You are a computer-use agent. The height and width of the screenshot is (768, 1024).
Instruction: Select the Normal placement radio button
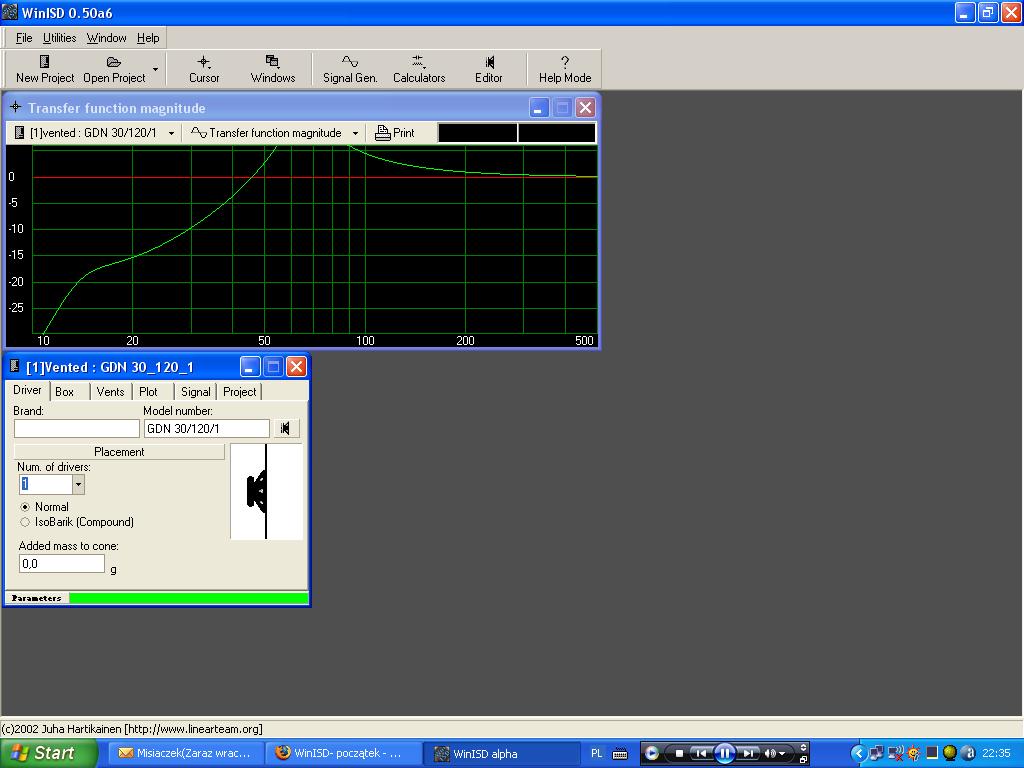pyautogui.click(x=25, y=507)
